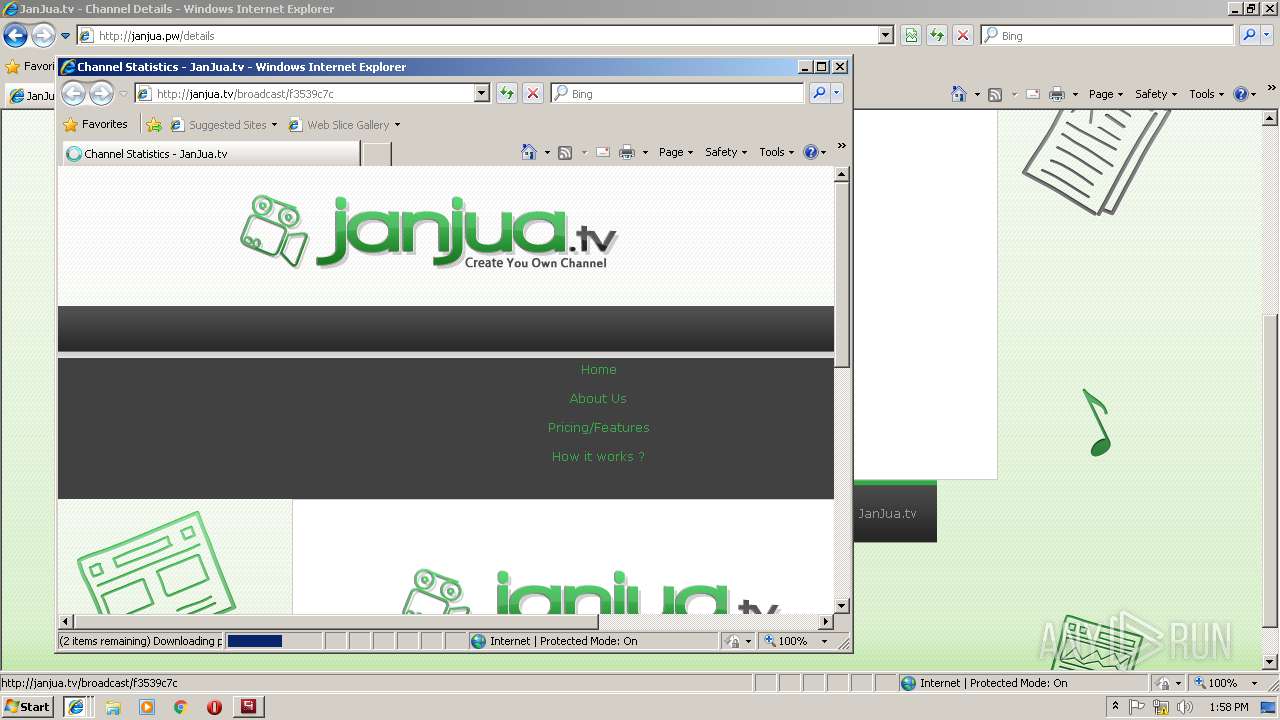The image size is (1280, 720).
Task: Click search magnifier in main window
Action: tap(1249, 35)
